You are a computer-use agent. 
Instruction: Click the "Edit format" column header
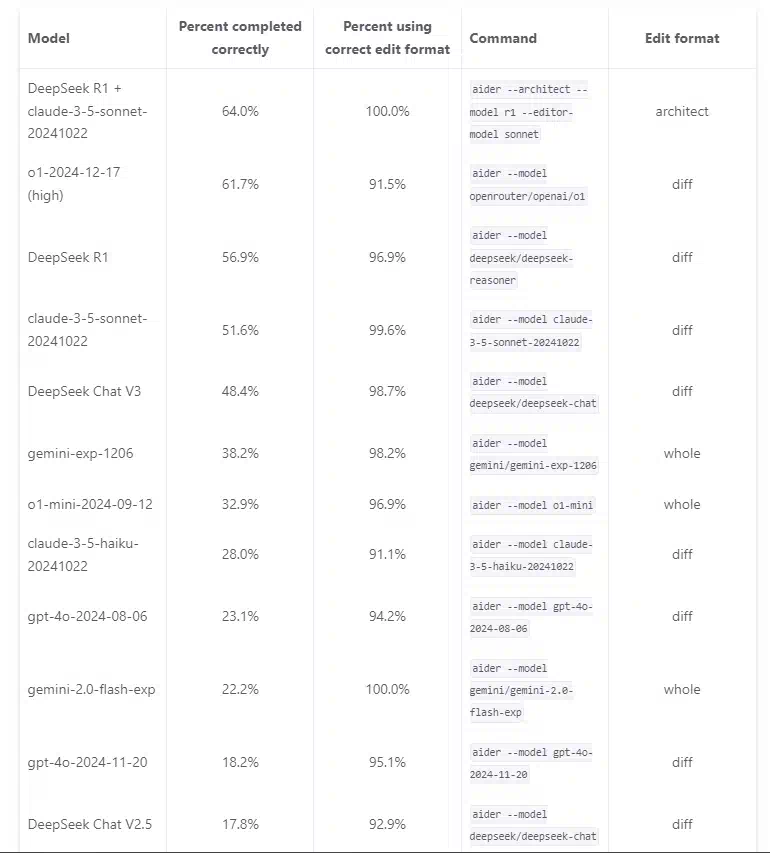682,39
